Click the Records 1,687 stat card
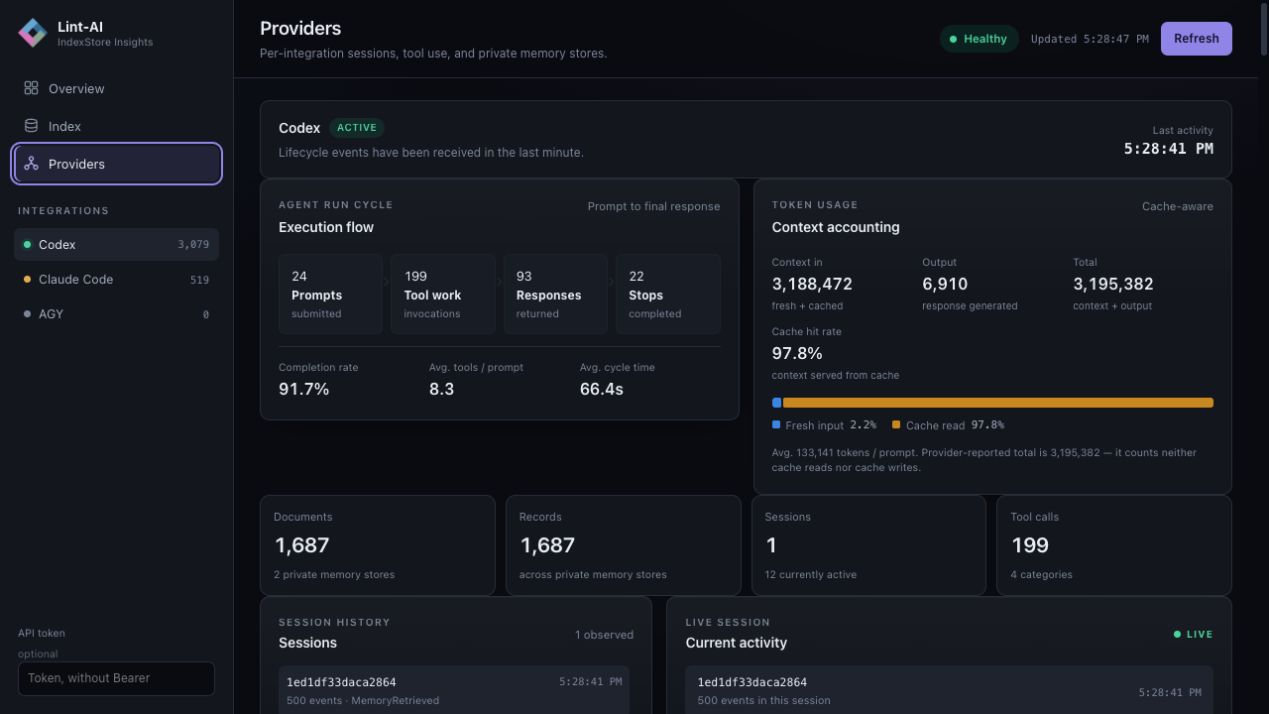The width and height of the screenshot is (1269, 714). coord(623,545)
